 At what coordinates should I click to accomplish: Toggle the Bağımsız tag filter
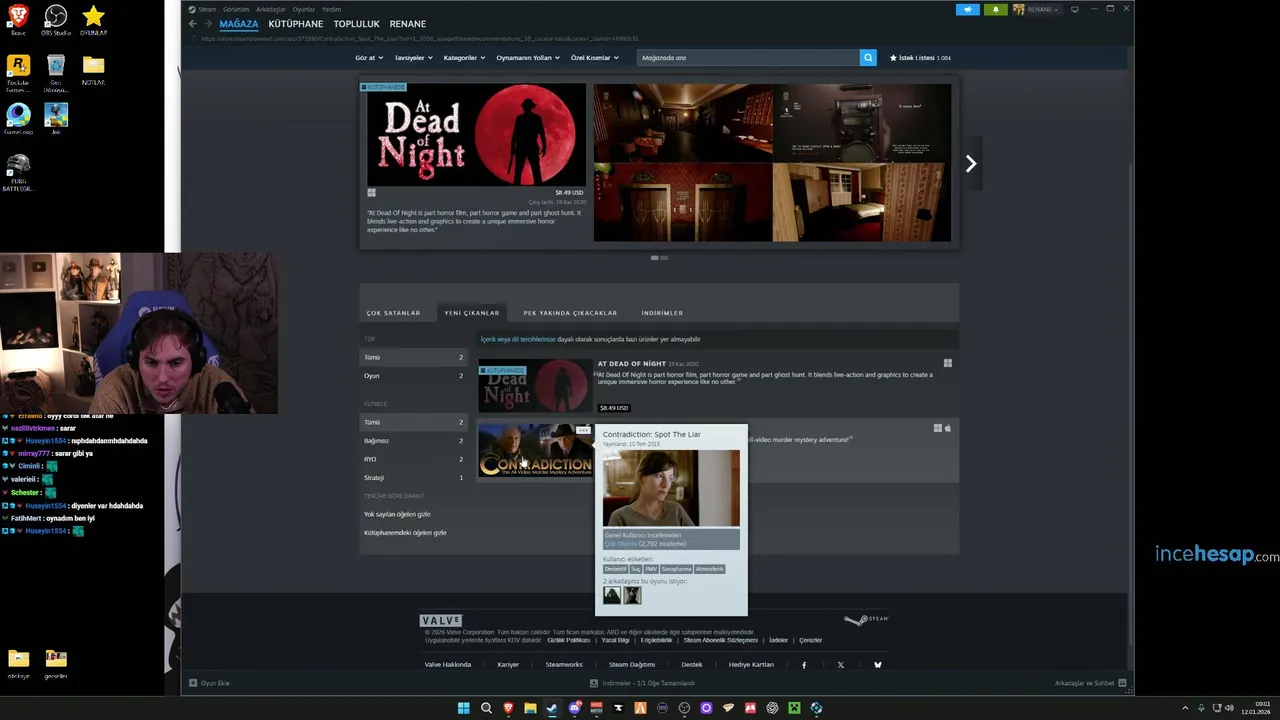click(x=413, y=441)
